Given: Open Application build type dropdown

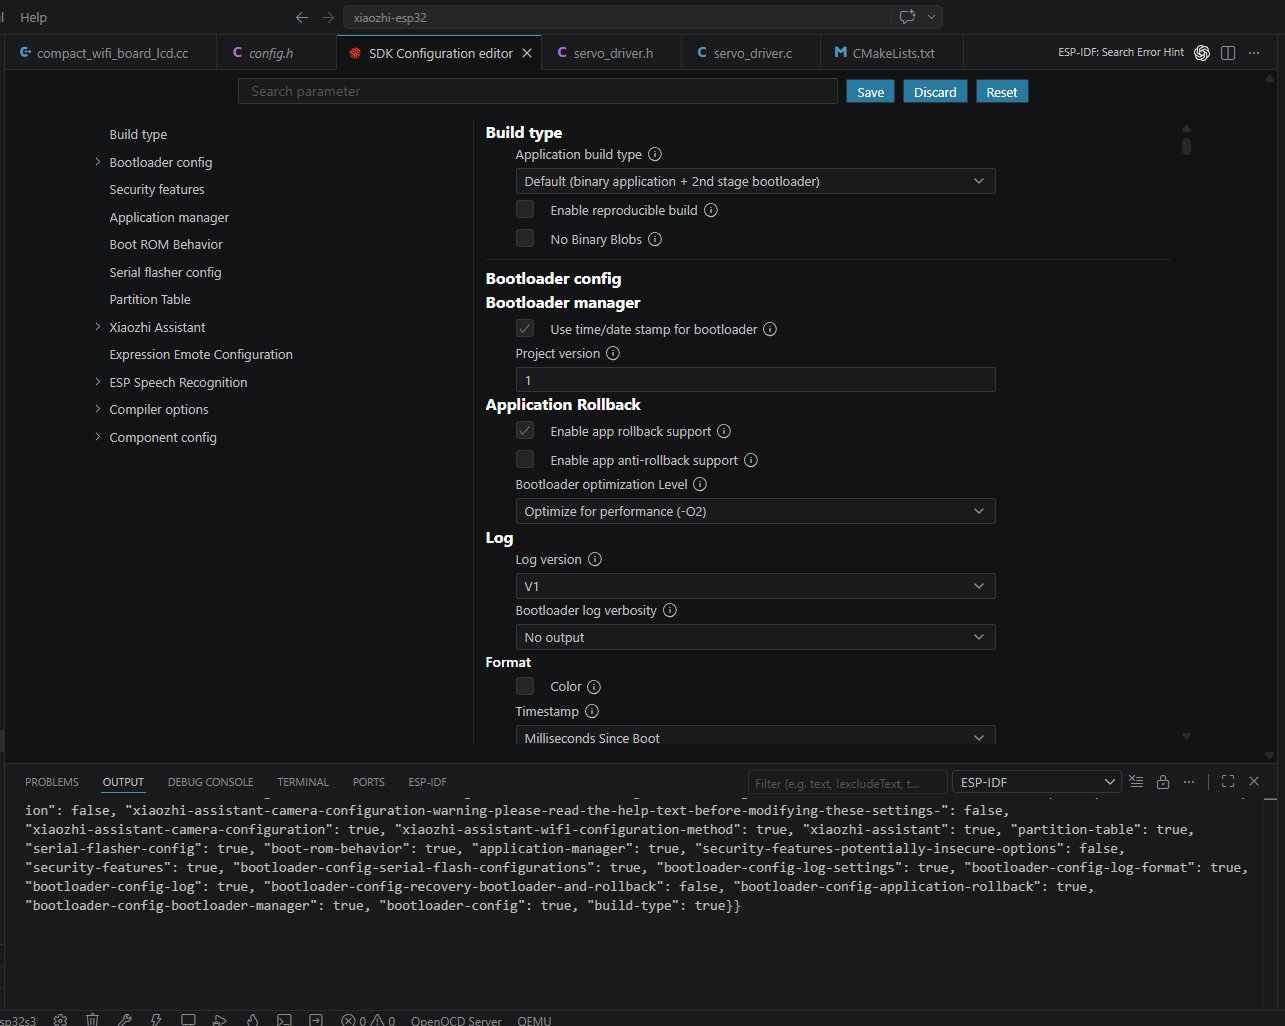Looking at the screenshot, I should [755, 181].
